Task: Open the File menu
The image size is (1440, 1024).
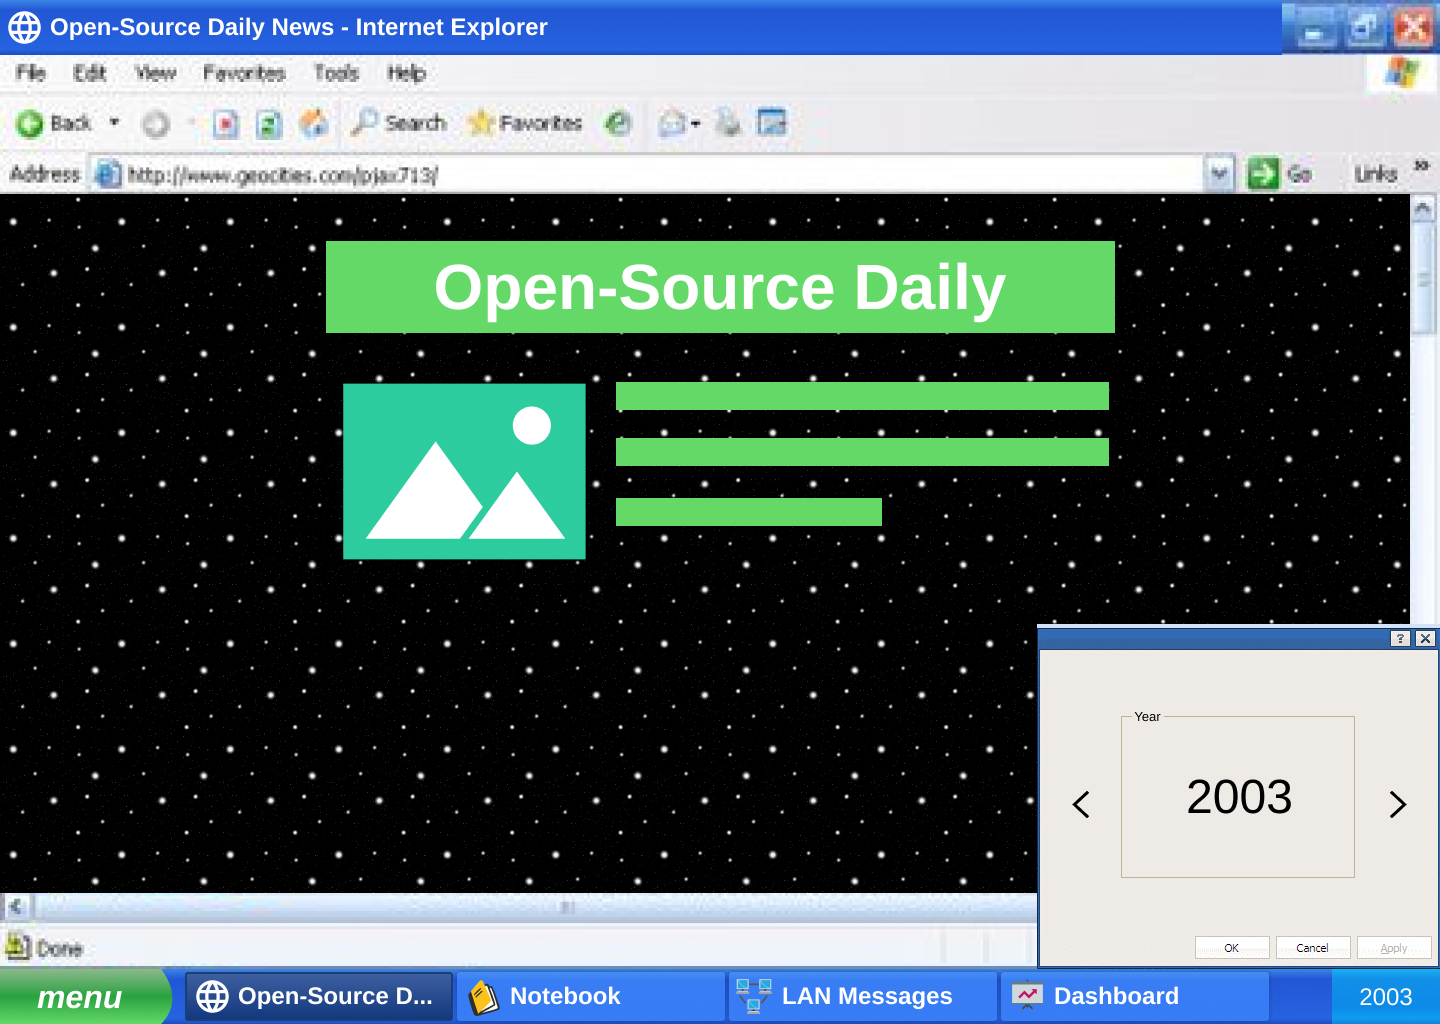Action: pyautogui.click(x=31, y=73)
